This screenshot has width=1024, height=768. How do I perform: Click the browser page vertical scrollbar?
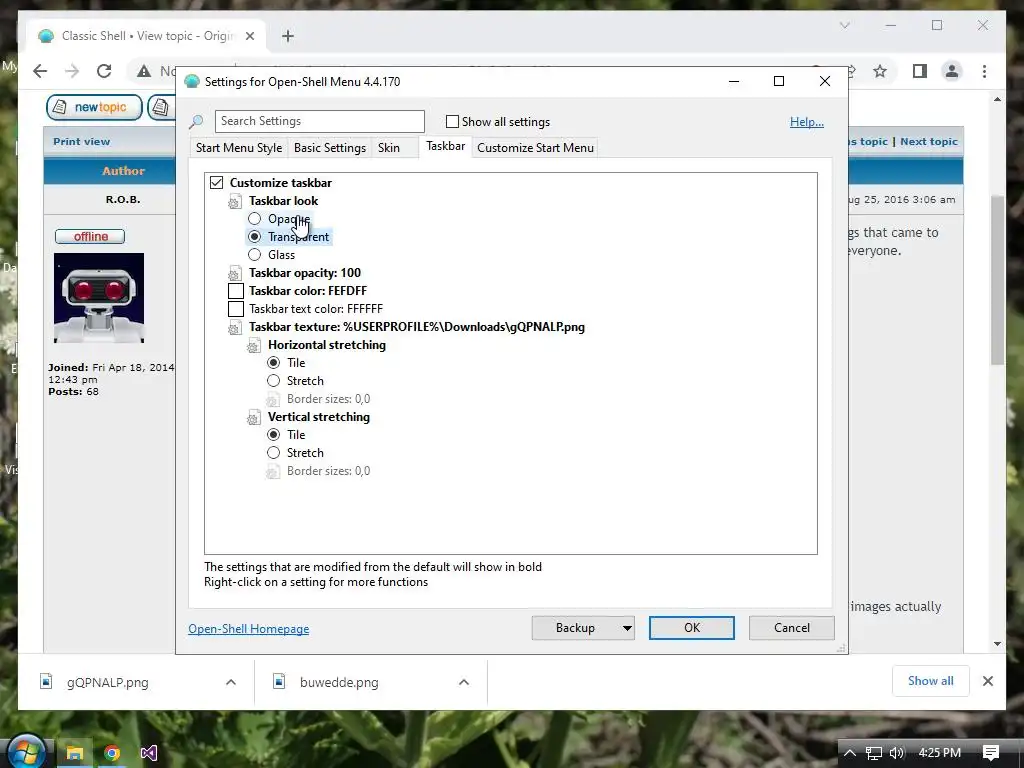click(x=997, y=281)
